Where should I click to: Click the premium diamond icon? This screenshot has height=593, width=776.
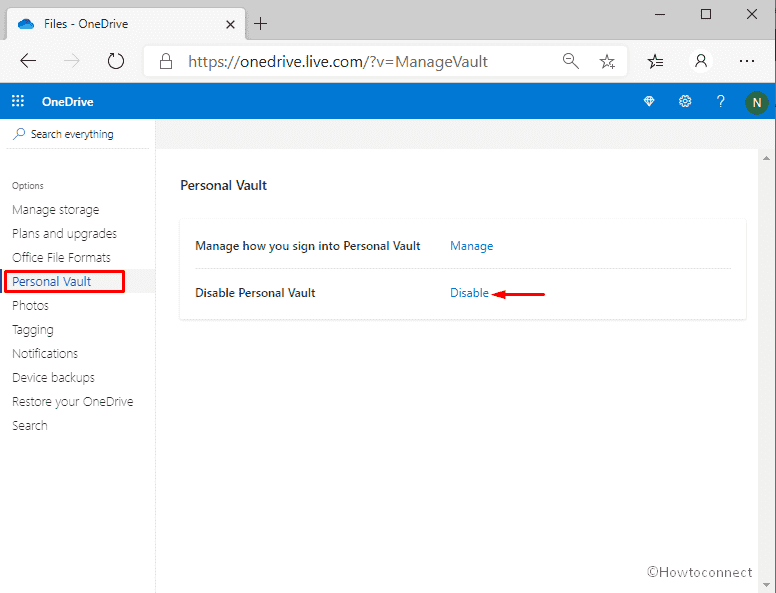pyautogui.click(x=649, y=101)
